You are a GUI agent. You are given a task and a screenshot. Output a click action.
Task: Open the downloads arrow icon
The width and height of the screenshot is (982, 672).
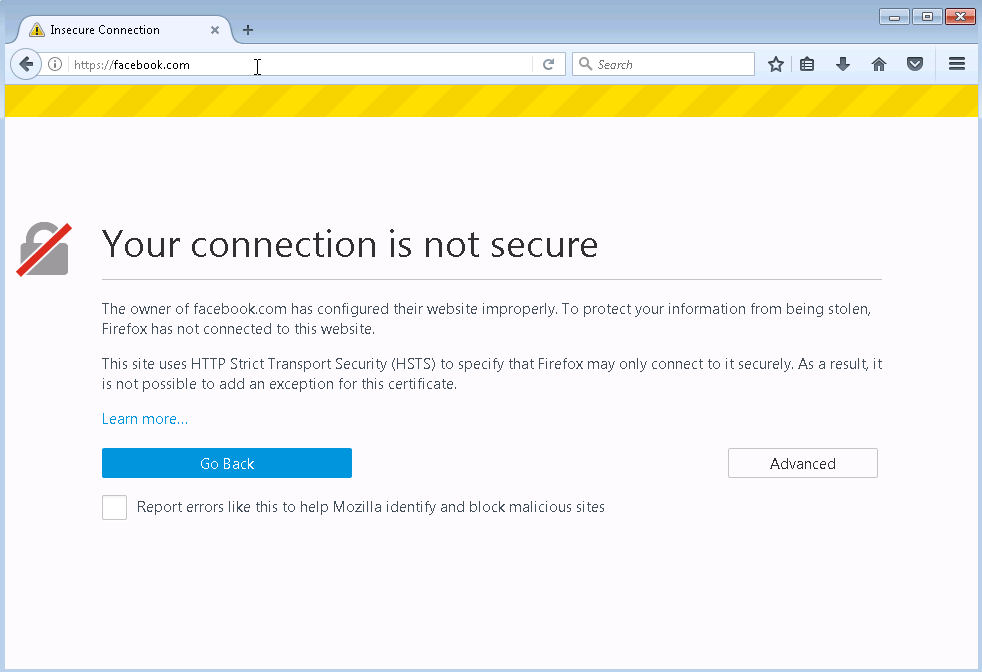pos(843,64)
